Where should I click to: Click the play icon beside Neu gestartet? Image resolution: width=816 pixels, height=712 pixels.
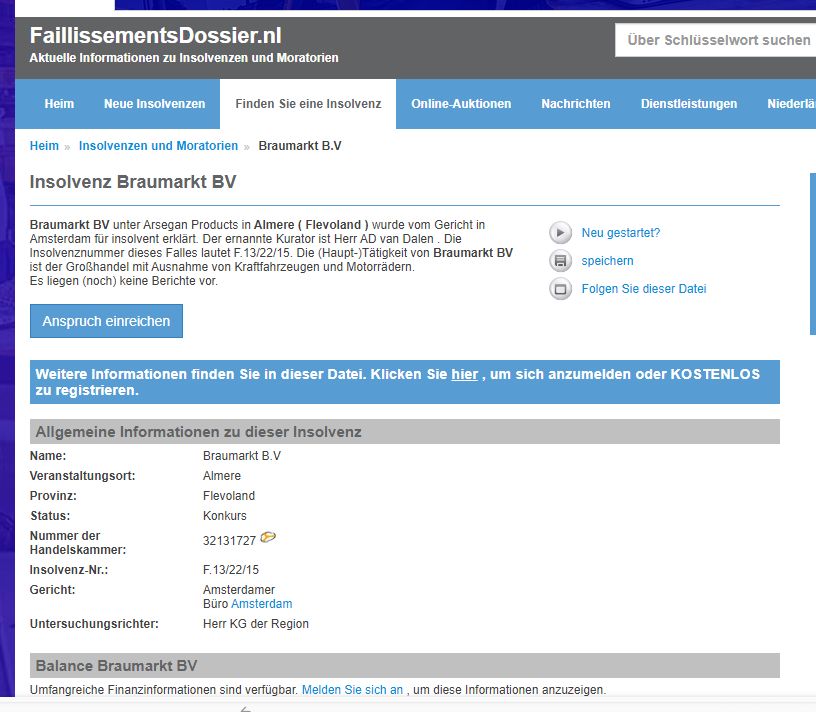click(x=560, y=233)
